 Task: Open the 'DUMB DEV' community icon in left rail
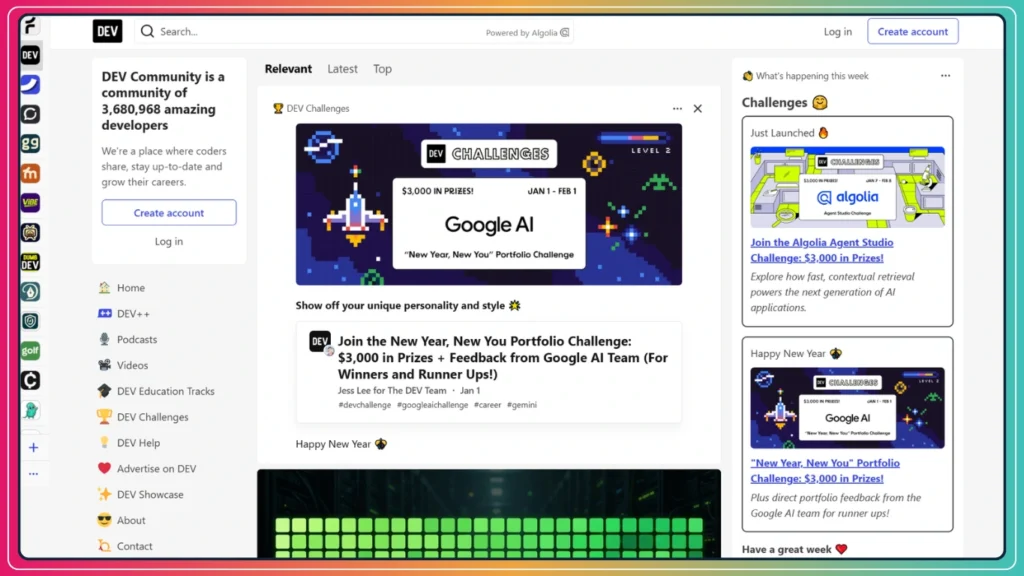pyautogui.click(x=31, y=262)
